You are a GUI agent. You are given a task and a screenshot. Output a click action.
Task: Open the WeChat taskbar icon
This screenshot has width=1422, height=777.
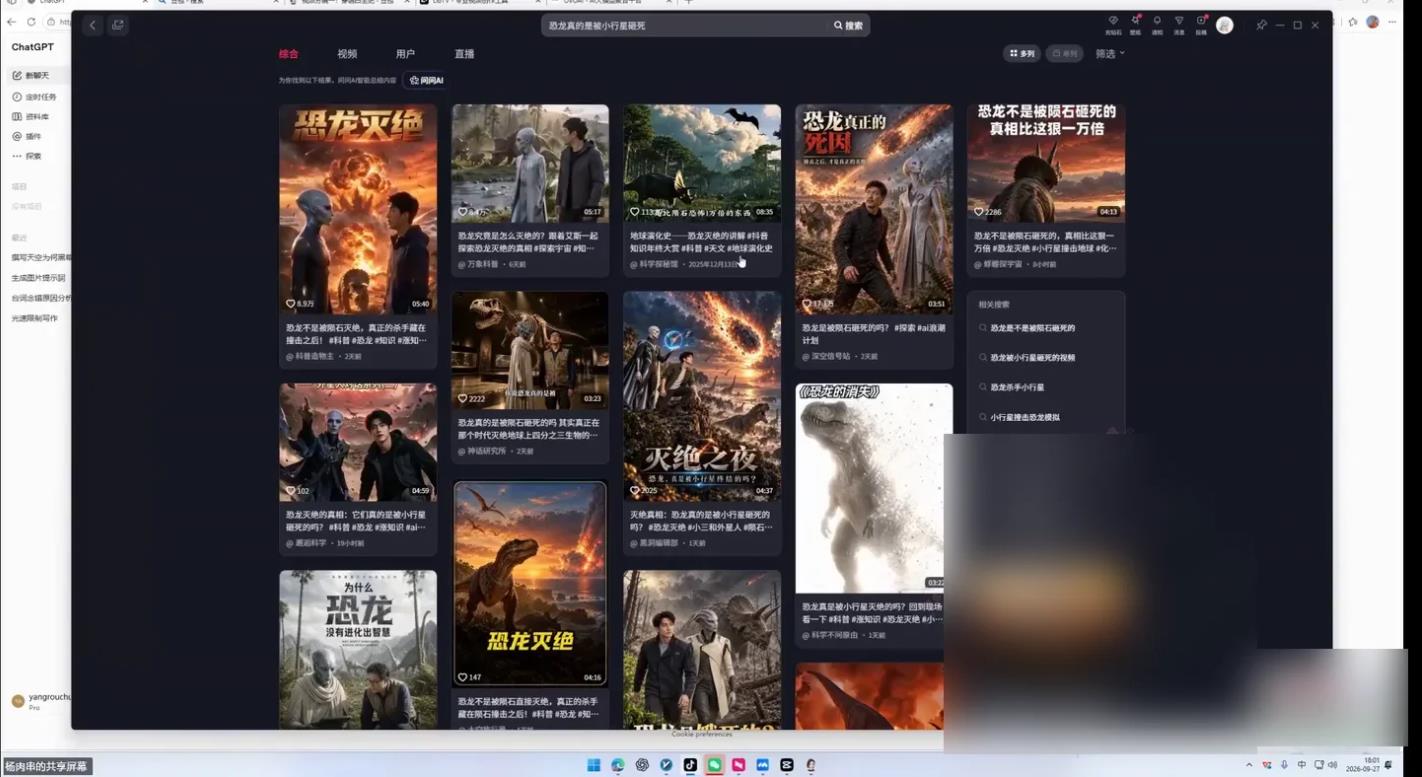[x=714, y=765]
